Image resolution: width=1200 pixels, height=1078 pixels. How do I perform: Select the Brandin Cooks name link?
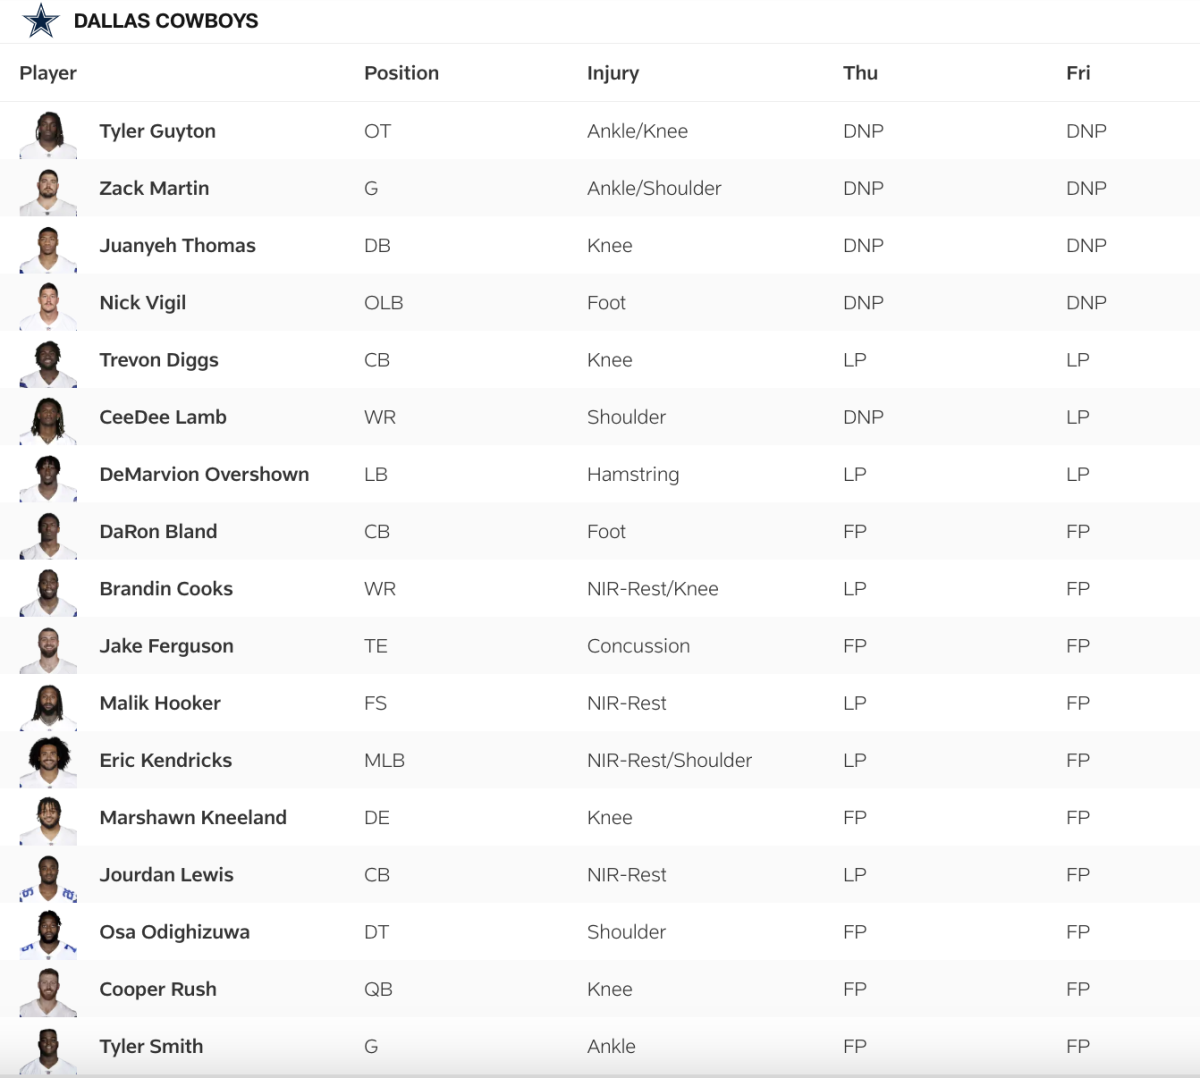[x=166, y=589]
